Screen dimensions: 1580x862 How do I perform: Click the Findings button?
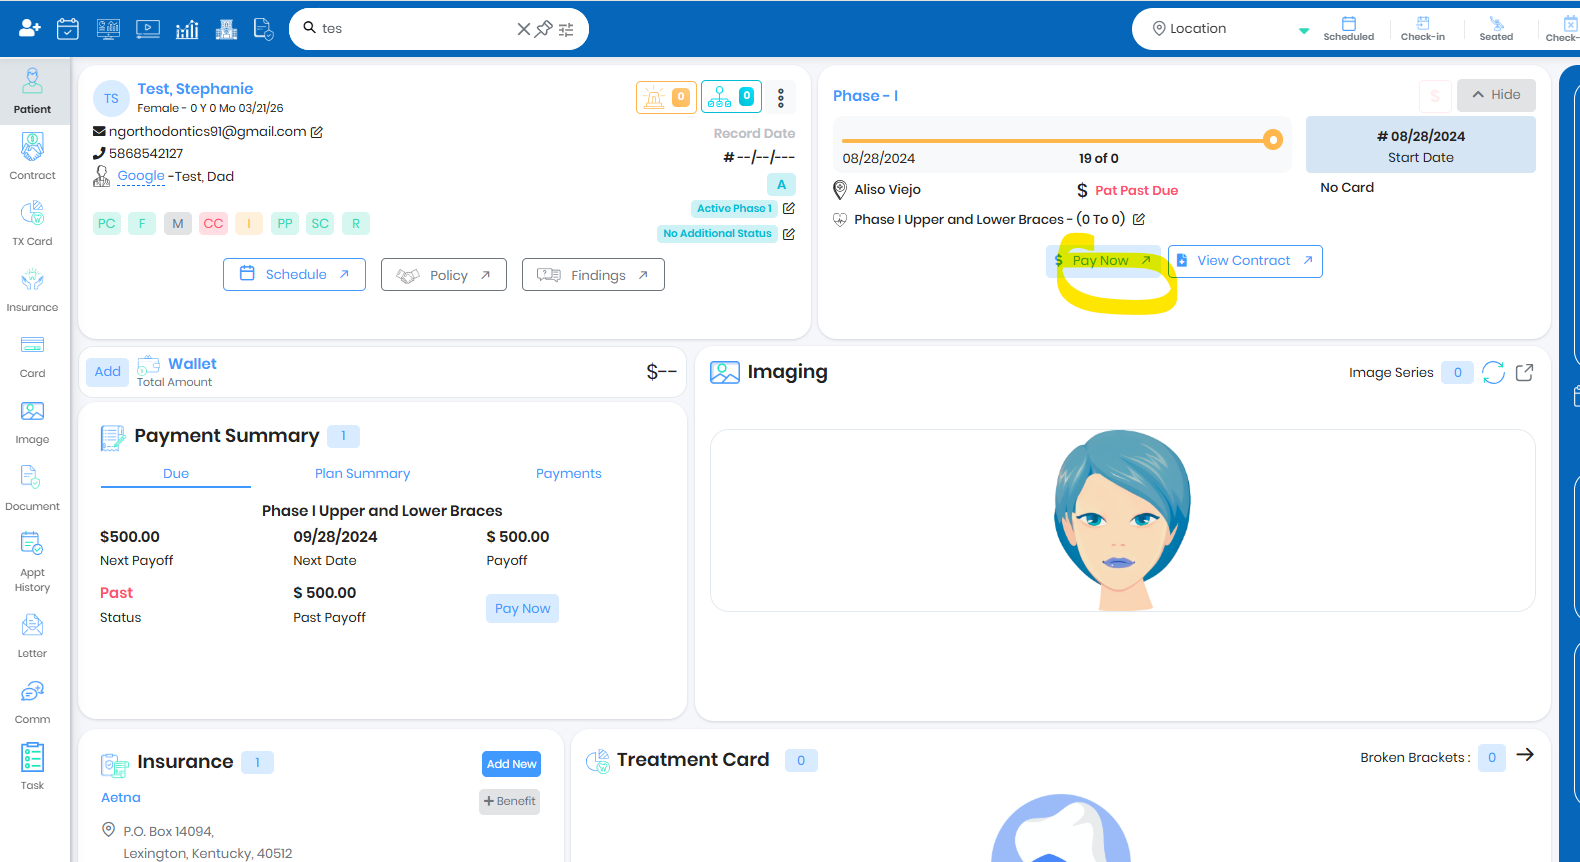(x=593, y=275)
